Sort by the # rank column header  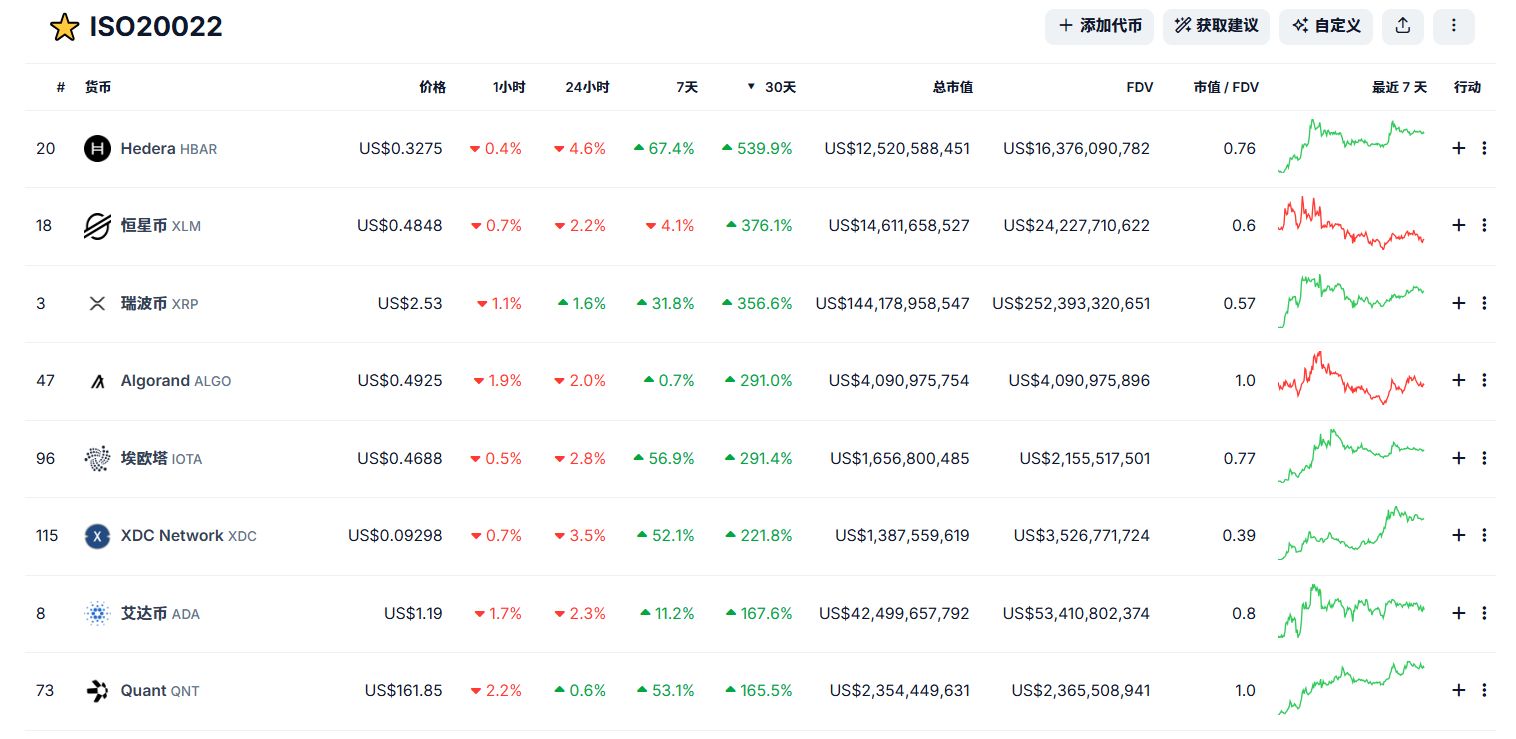(61, 87)
